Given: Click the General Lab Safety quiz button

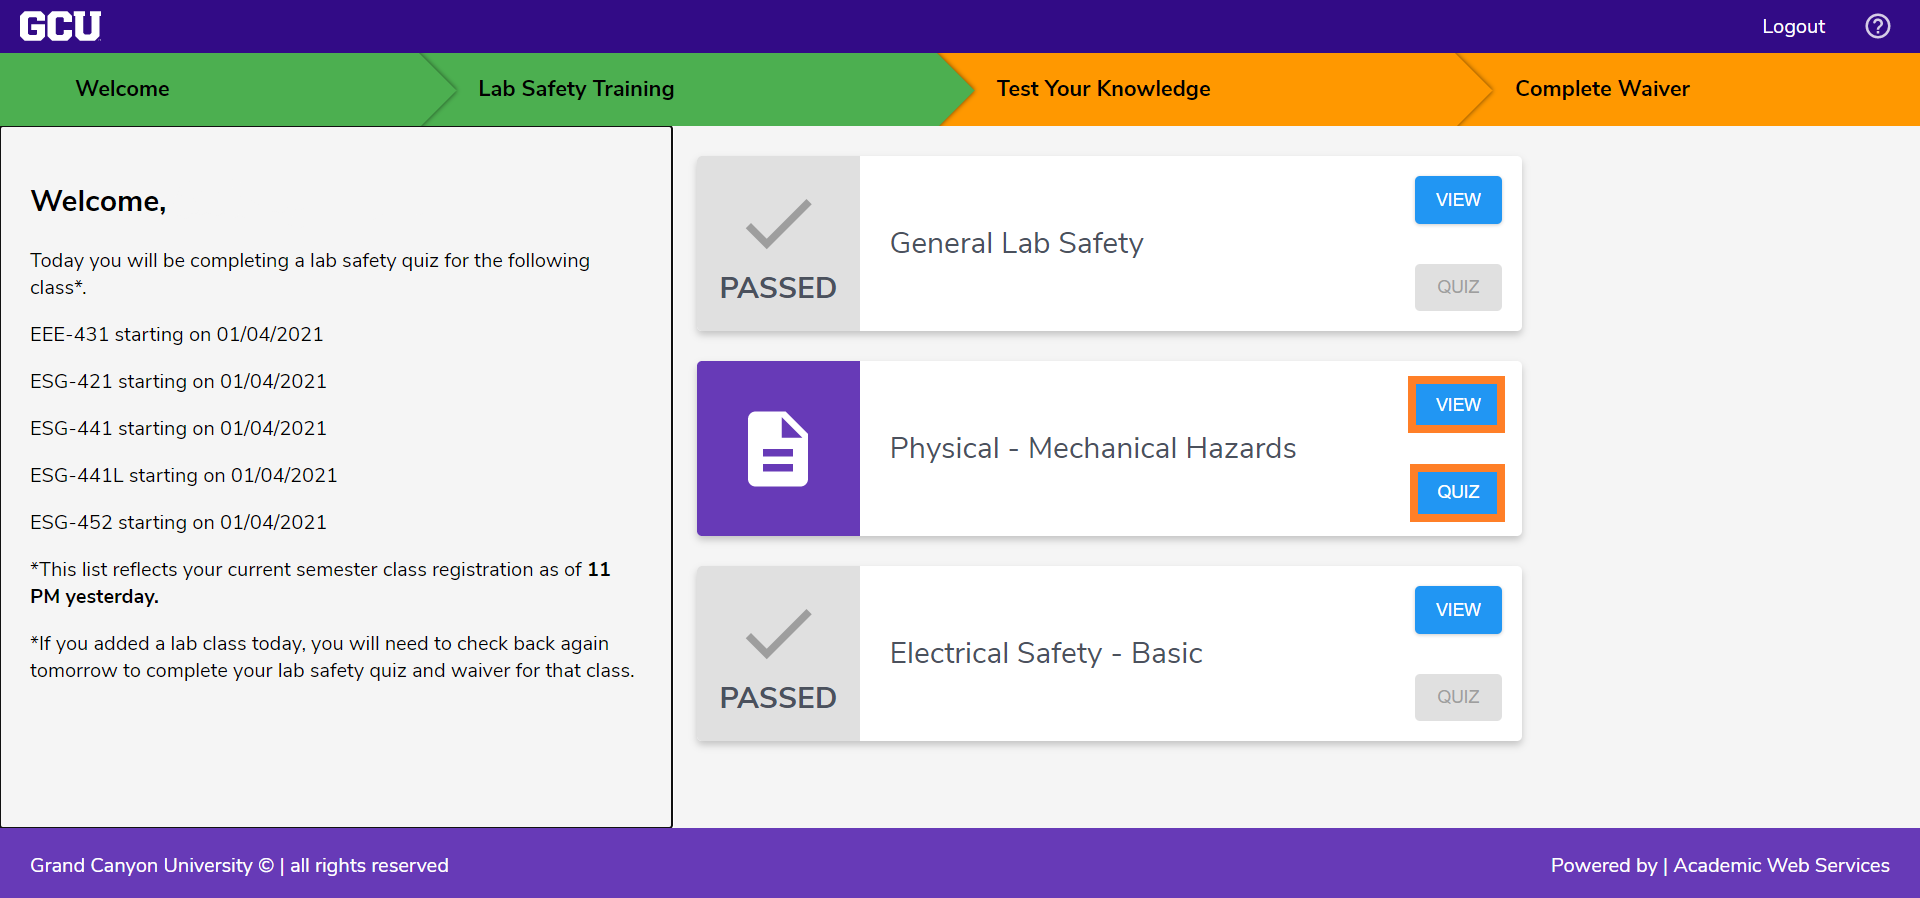Looking at the screenshot, I should pos(1458,287).
